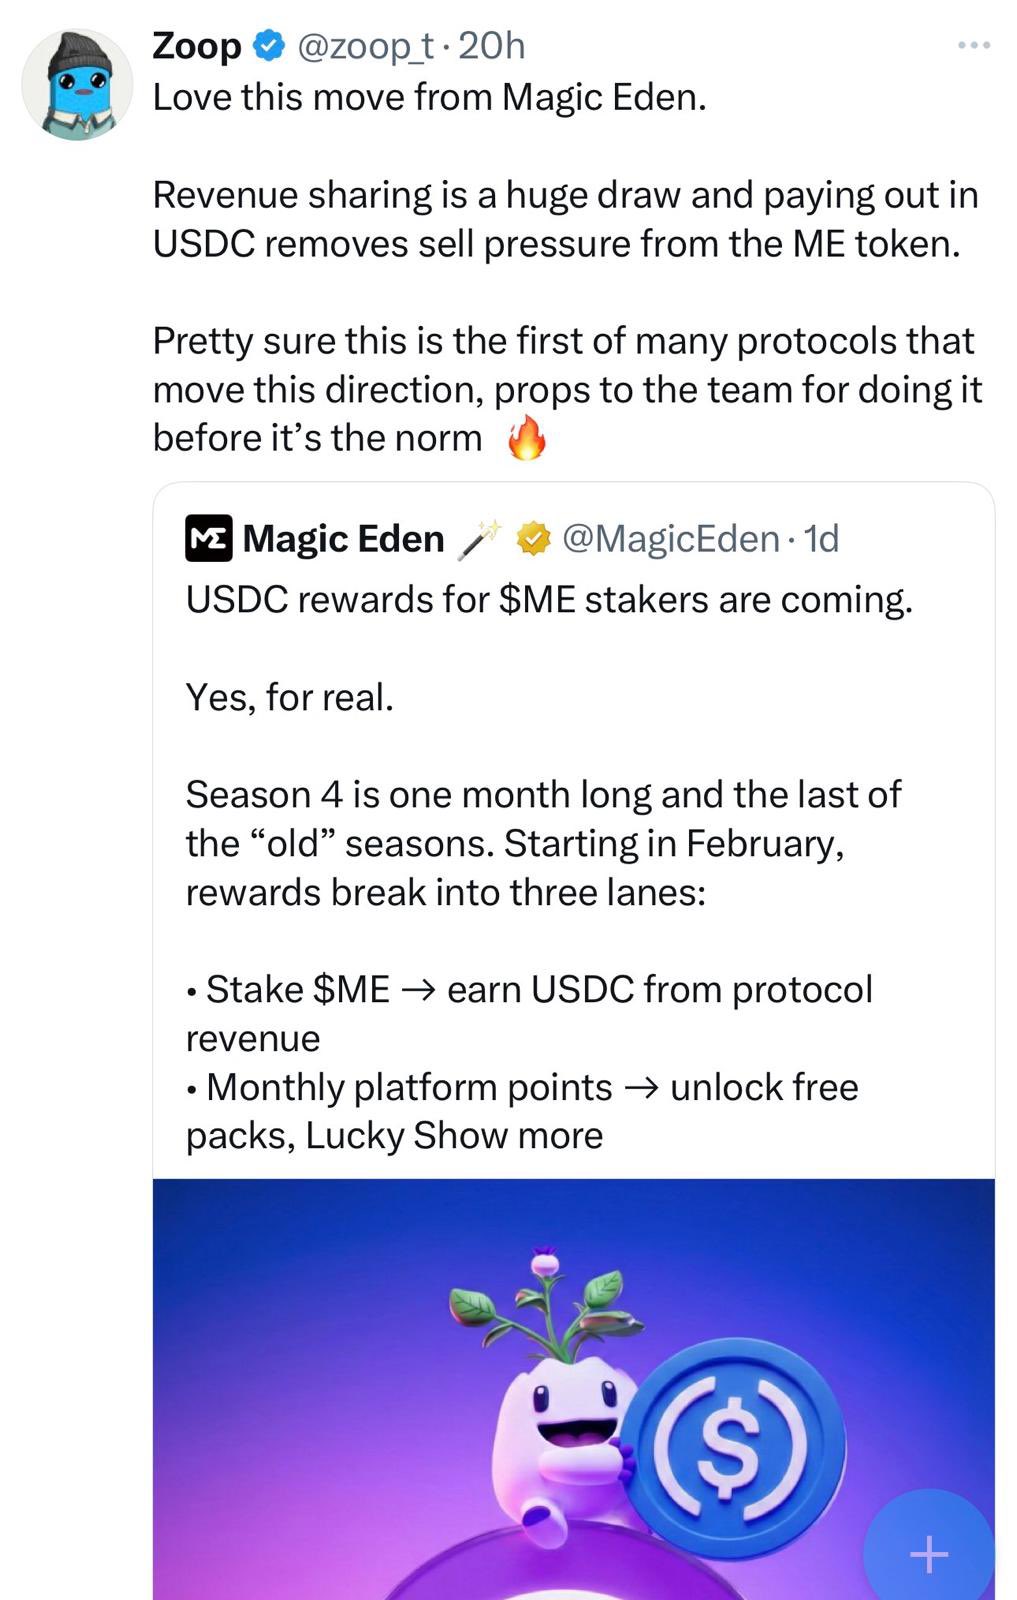
Task: Tap the Magic Eden ME logo
Action: [x=208, y=539]
